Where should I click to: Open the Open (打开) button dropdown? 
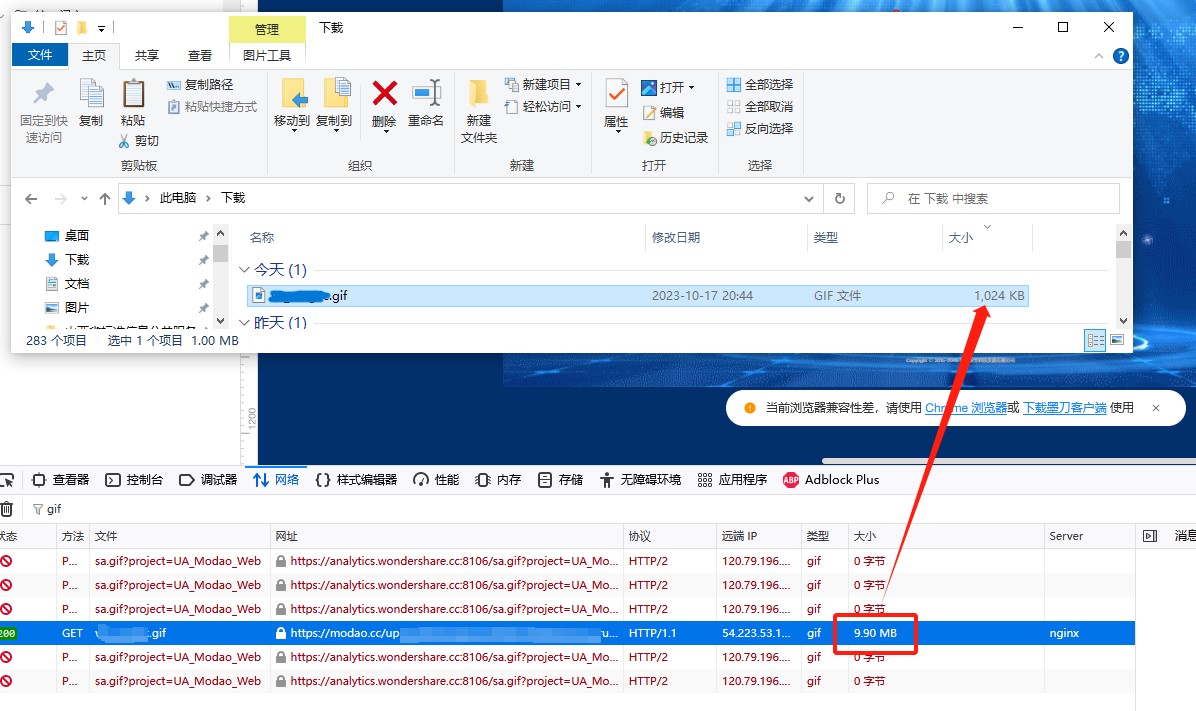(x=667, y=88)
